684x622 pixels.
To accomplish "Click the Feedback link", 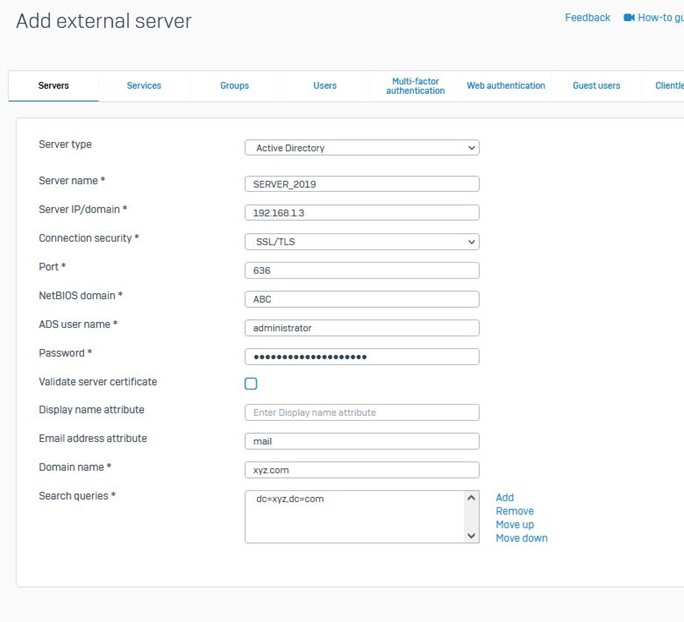I will click(587, 18).
